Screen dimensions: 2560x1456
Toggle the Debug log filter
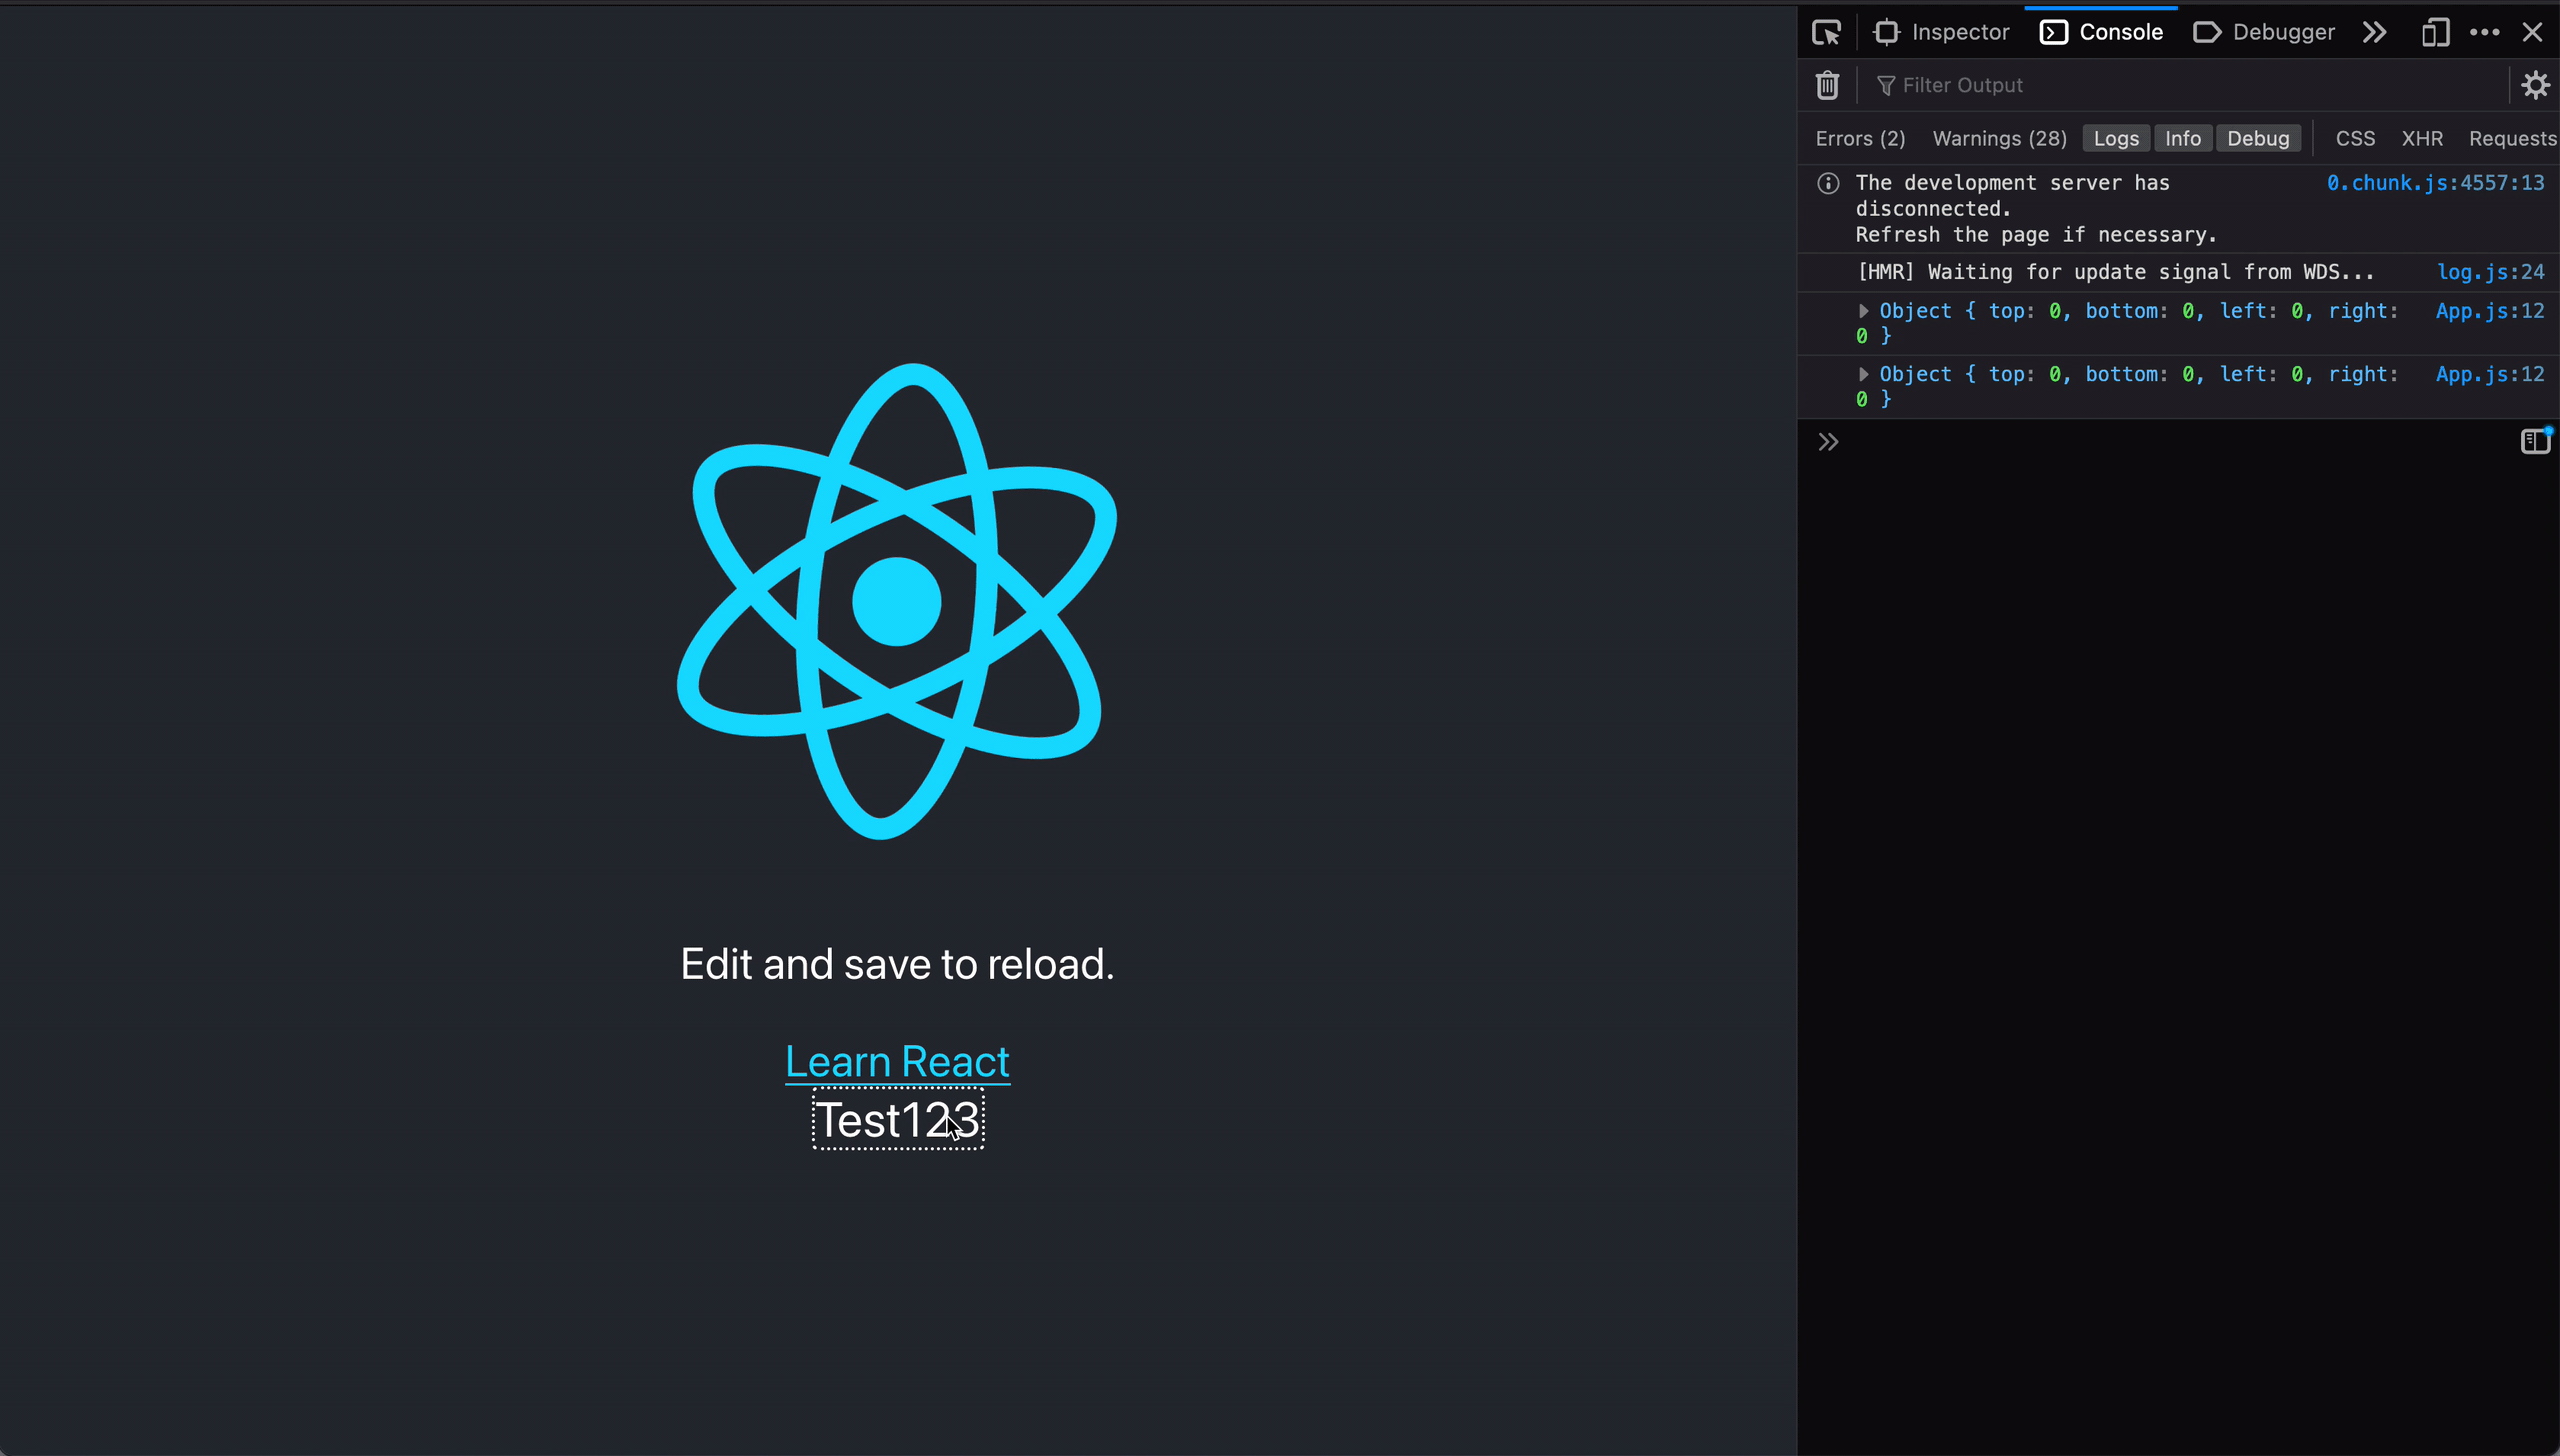point(2258,137)
